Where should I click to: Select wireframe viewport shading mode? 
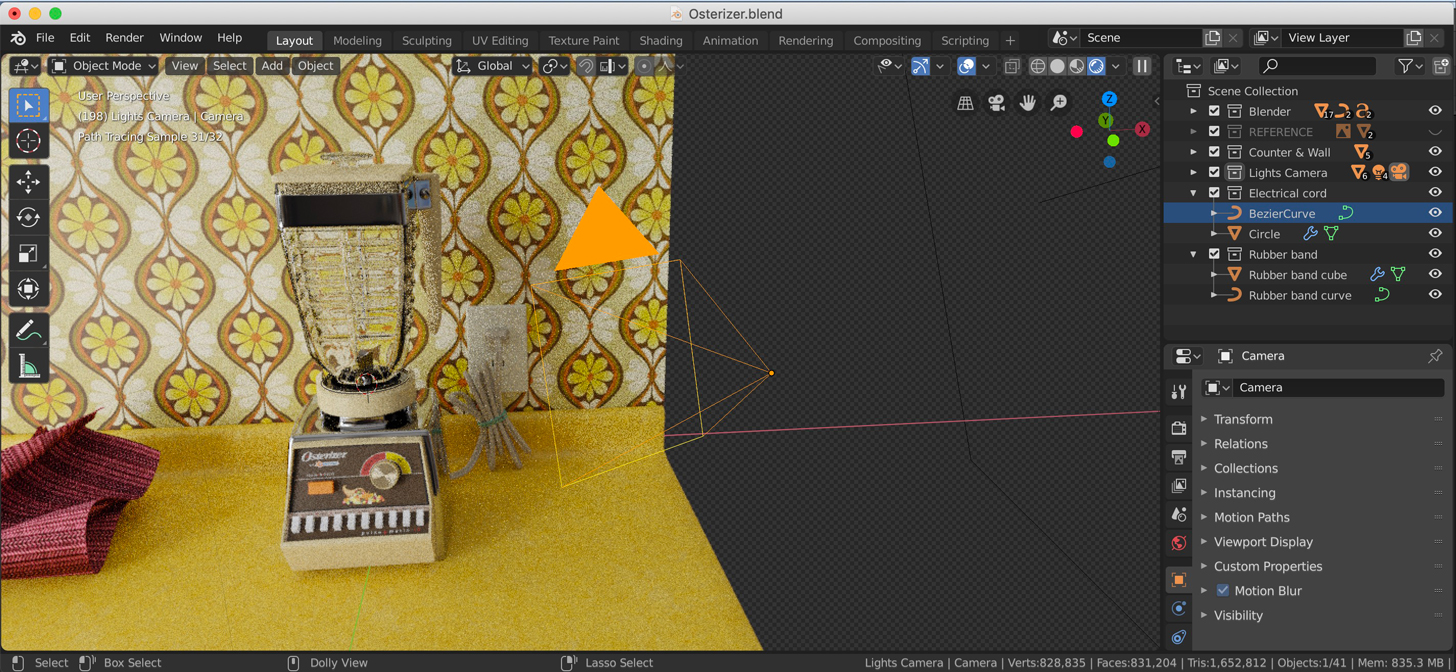coord(1037,66)
